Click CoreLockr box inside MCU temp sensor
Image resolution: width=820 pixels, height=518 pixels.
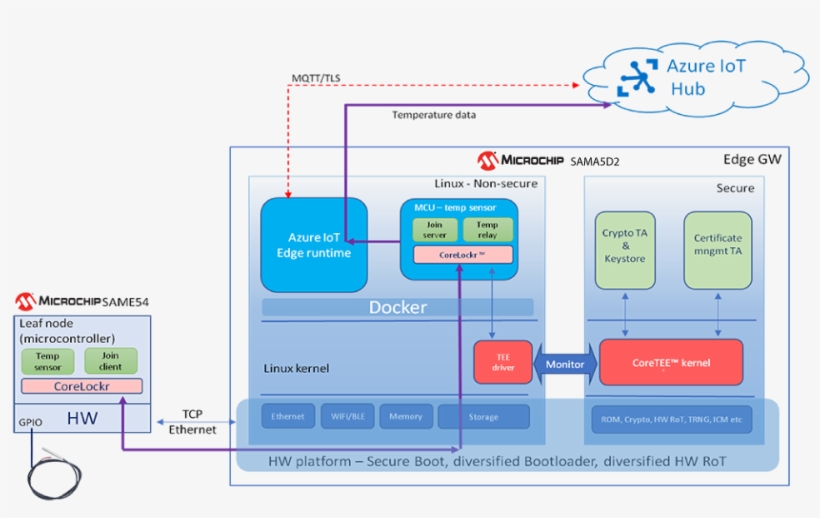pos(463,255)
